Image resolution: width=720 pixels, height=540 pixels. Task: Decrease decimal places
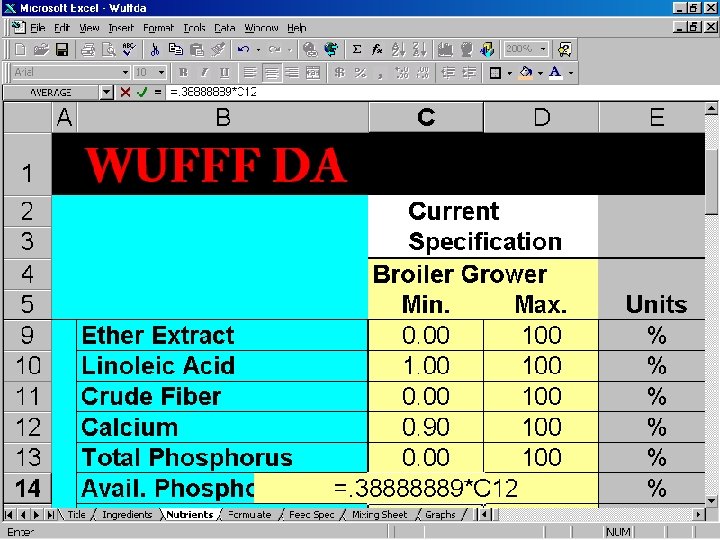pos(423,73)
